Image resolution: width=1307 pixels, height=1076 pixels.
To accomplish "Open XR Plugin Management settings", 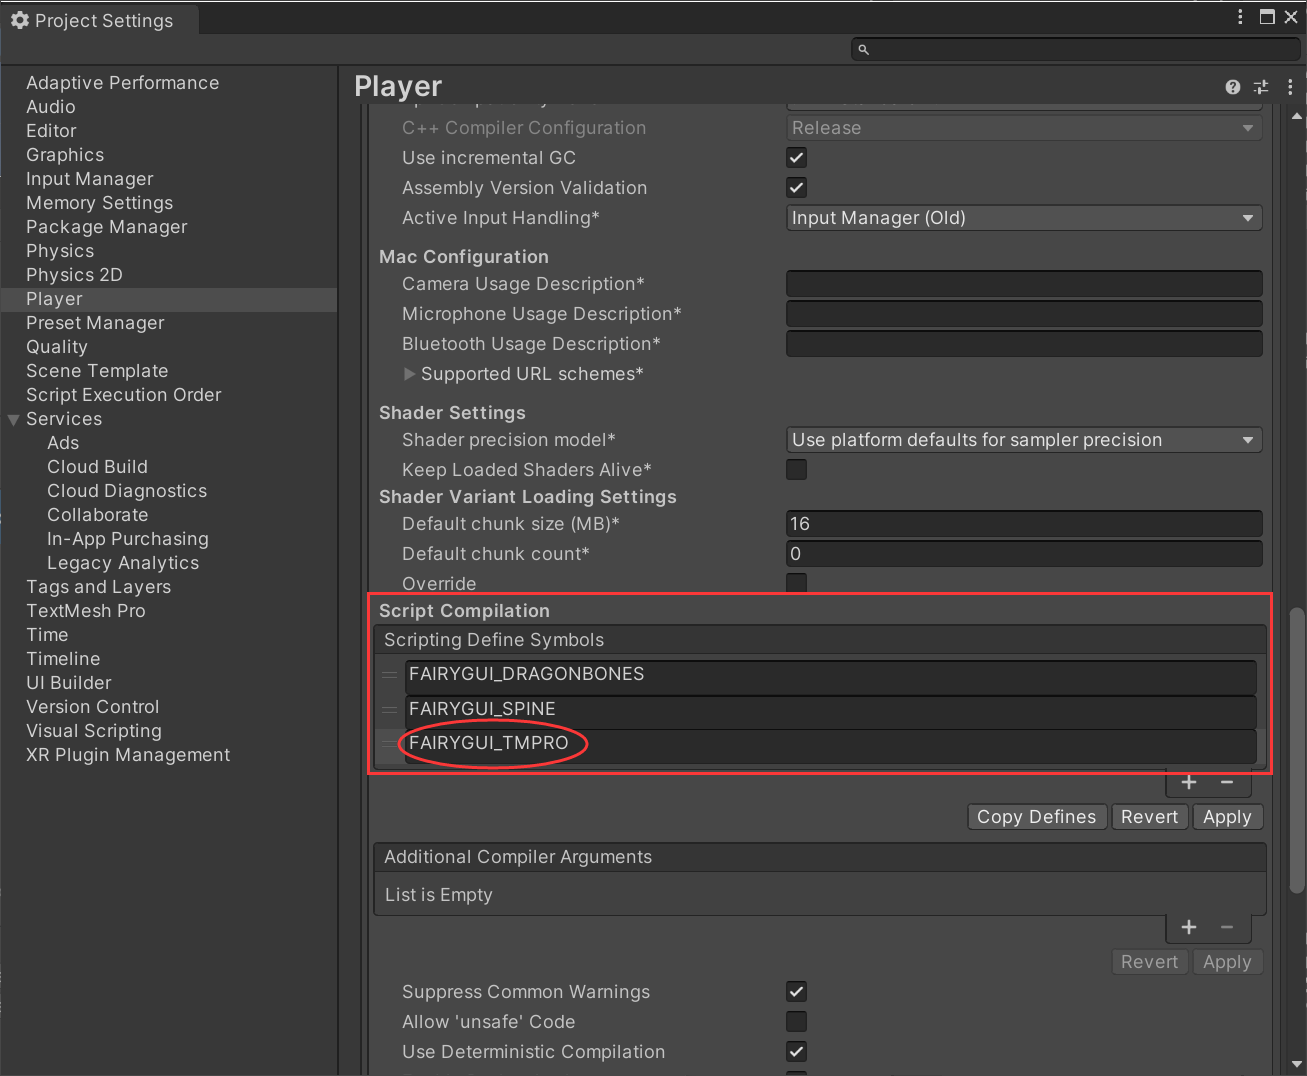I will point(128,755).
